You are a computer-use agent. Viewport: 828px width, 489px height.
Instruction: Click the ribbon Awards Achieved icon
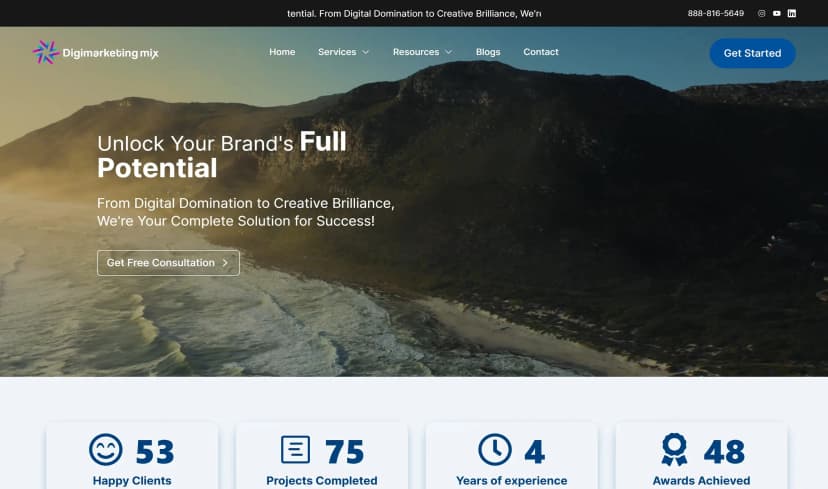[x=674, y=449]
